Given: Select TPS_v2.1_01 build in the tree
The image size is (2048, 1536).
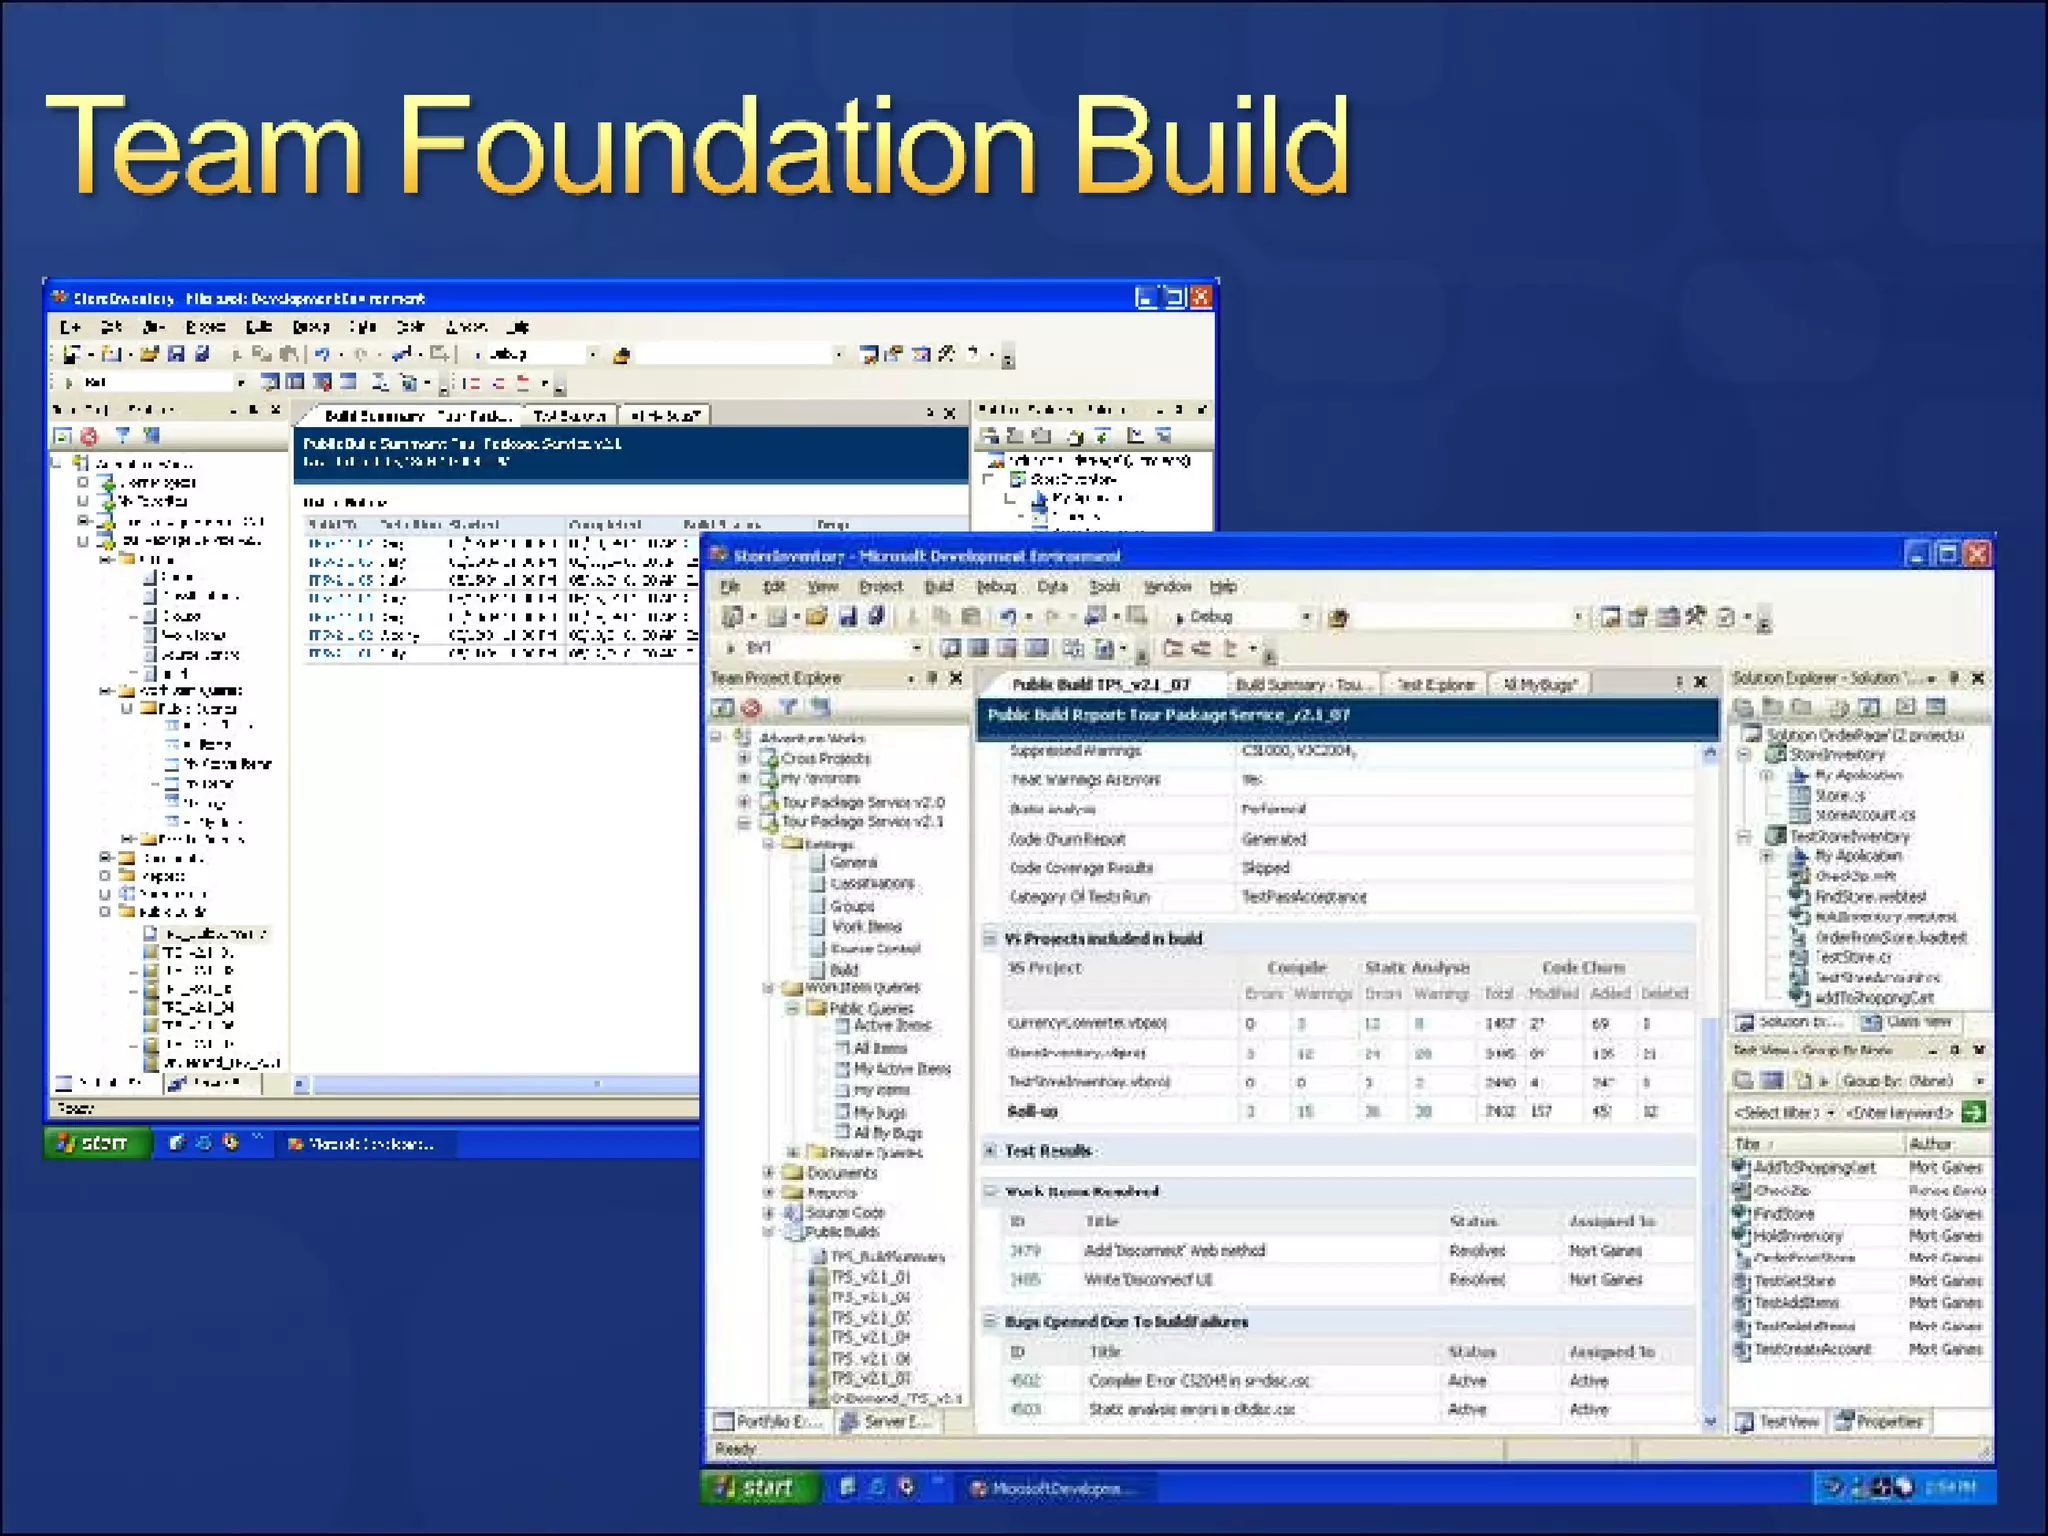Looking at the screenshot, I should 870,1277.
